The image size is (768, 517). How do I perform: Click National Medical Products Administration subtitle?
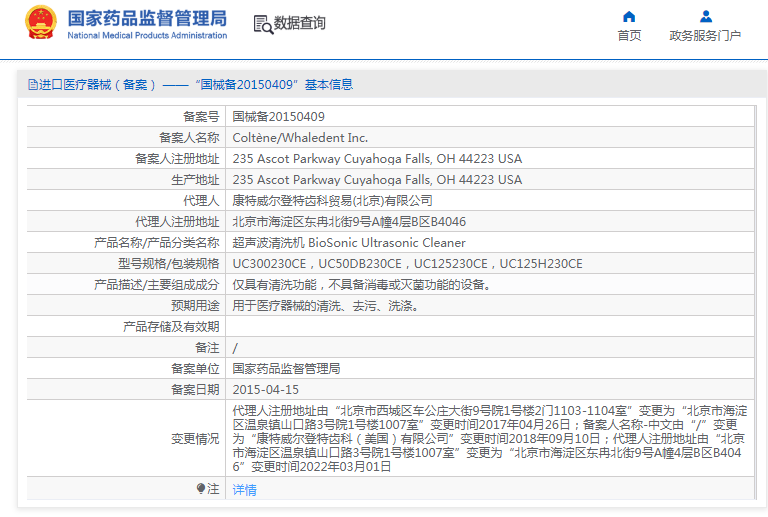pos(147,35)
